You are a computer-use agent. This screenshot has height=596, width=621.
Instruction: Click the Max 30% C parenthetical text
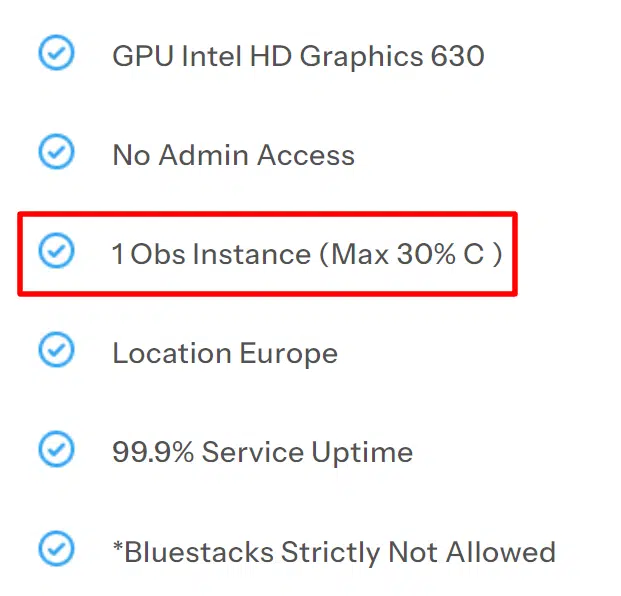(410, 254)
